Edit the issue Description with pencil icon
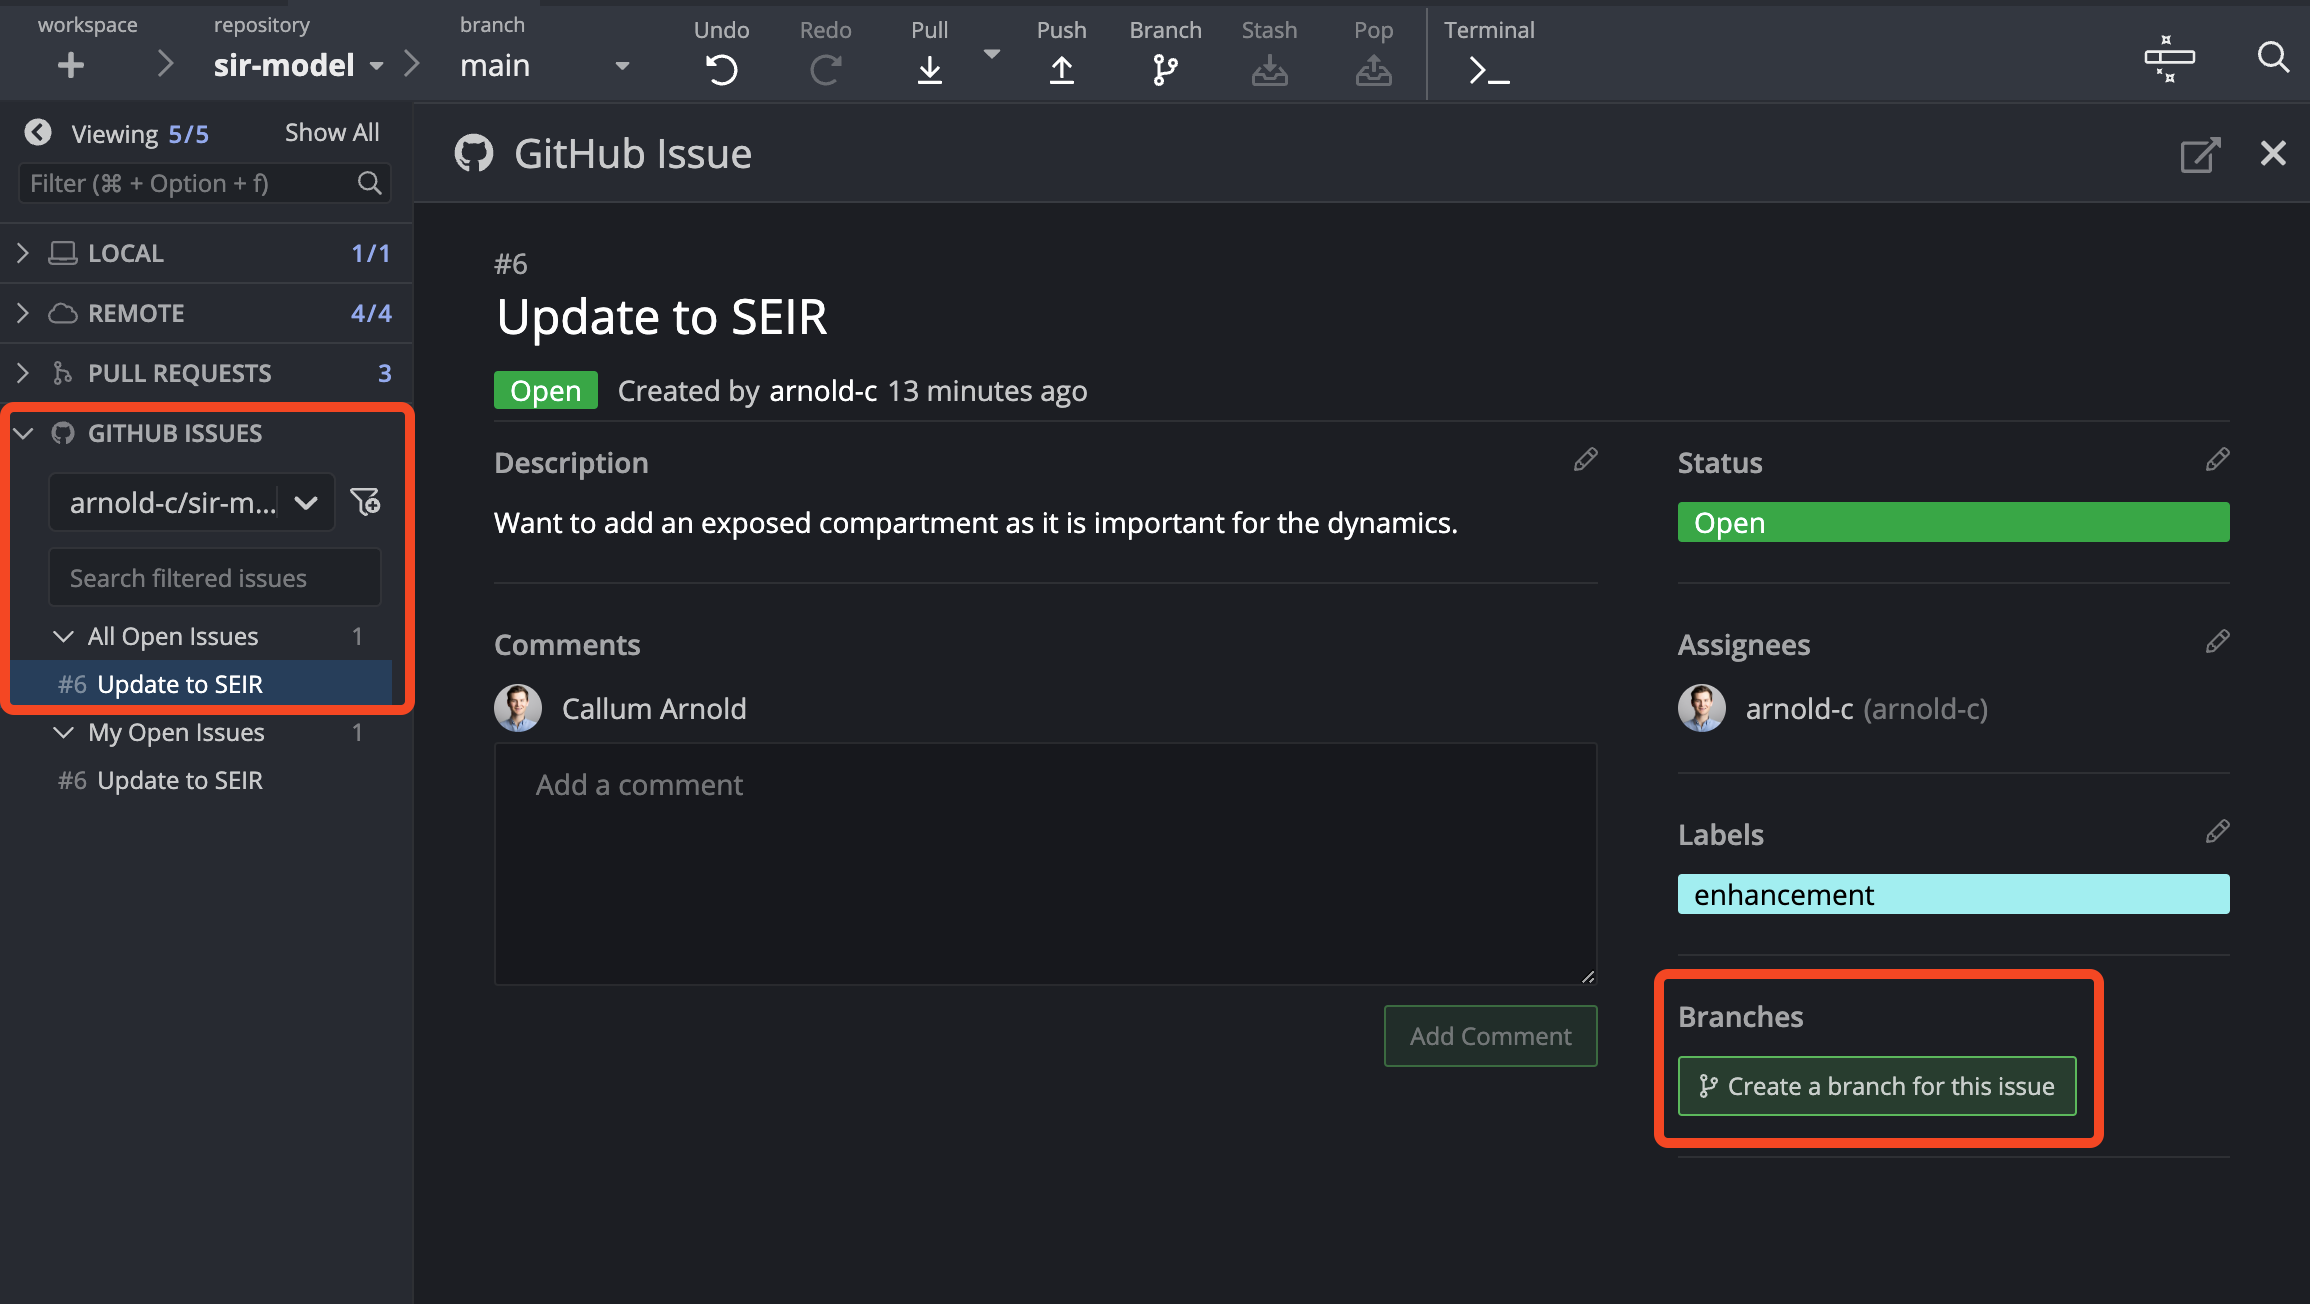Image resolution: width=2310 pixels, height=1304 pixels. [1585, 460]
